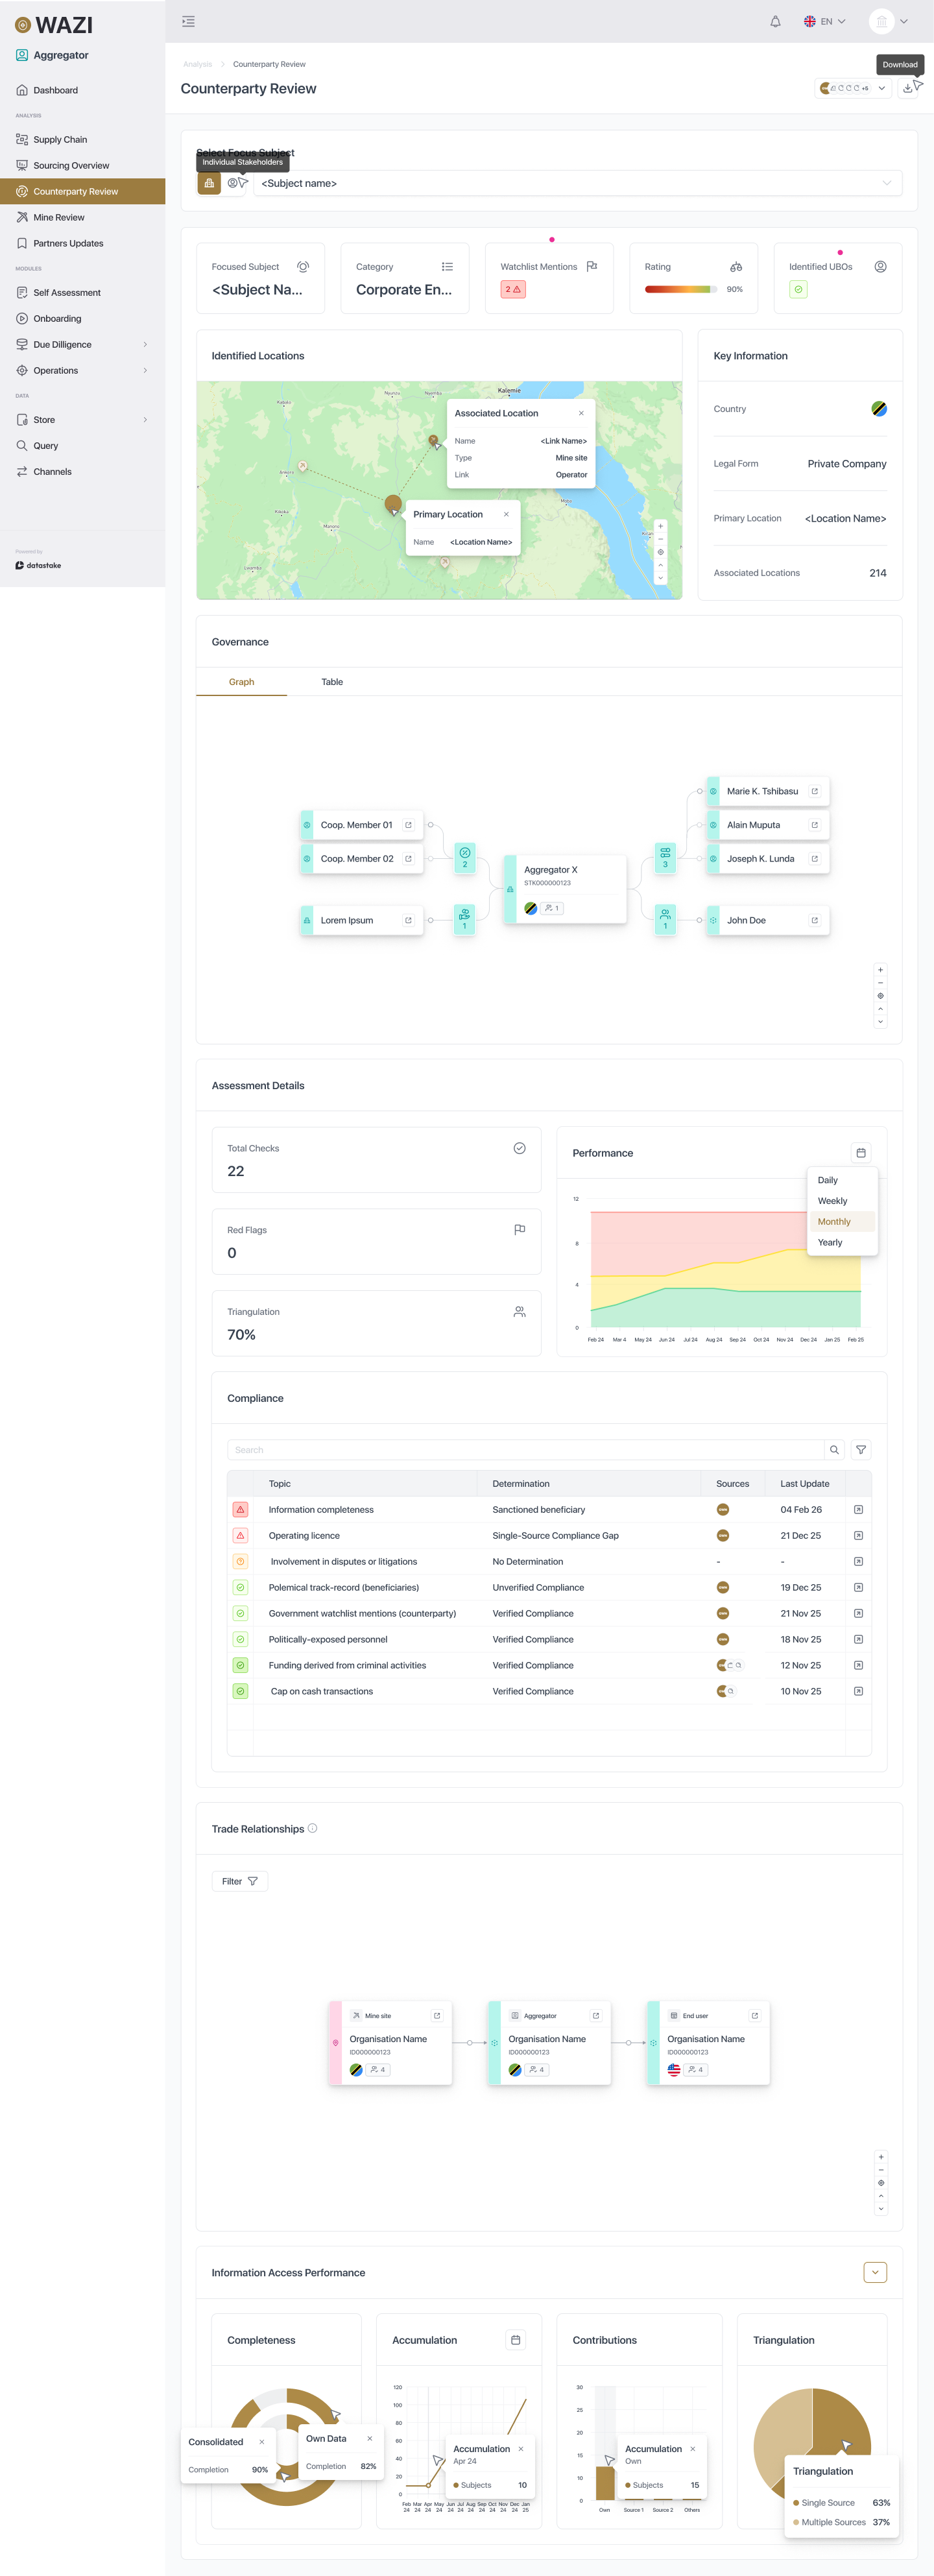Switch to the Governance Graph tab
934x2576 pixels.
[x=241, y=682]
